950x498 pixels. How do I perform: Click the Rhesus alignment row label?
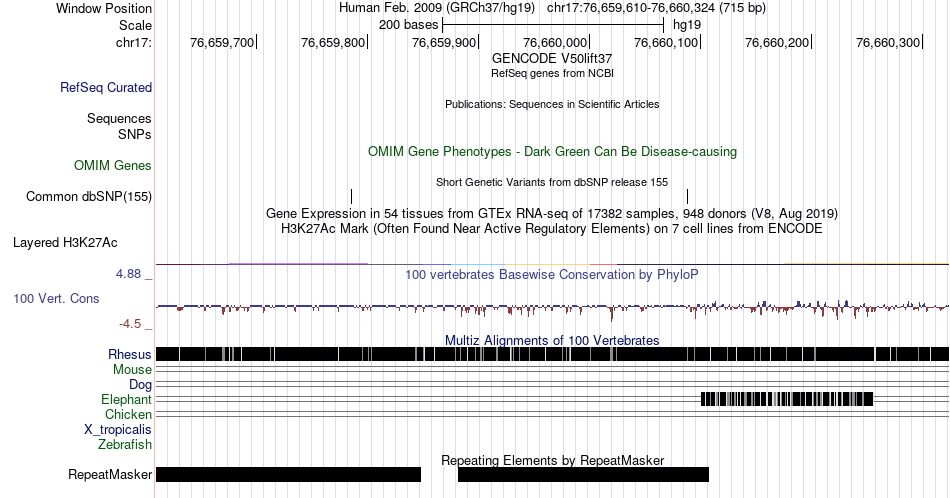pos(130,354)
